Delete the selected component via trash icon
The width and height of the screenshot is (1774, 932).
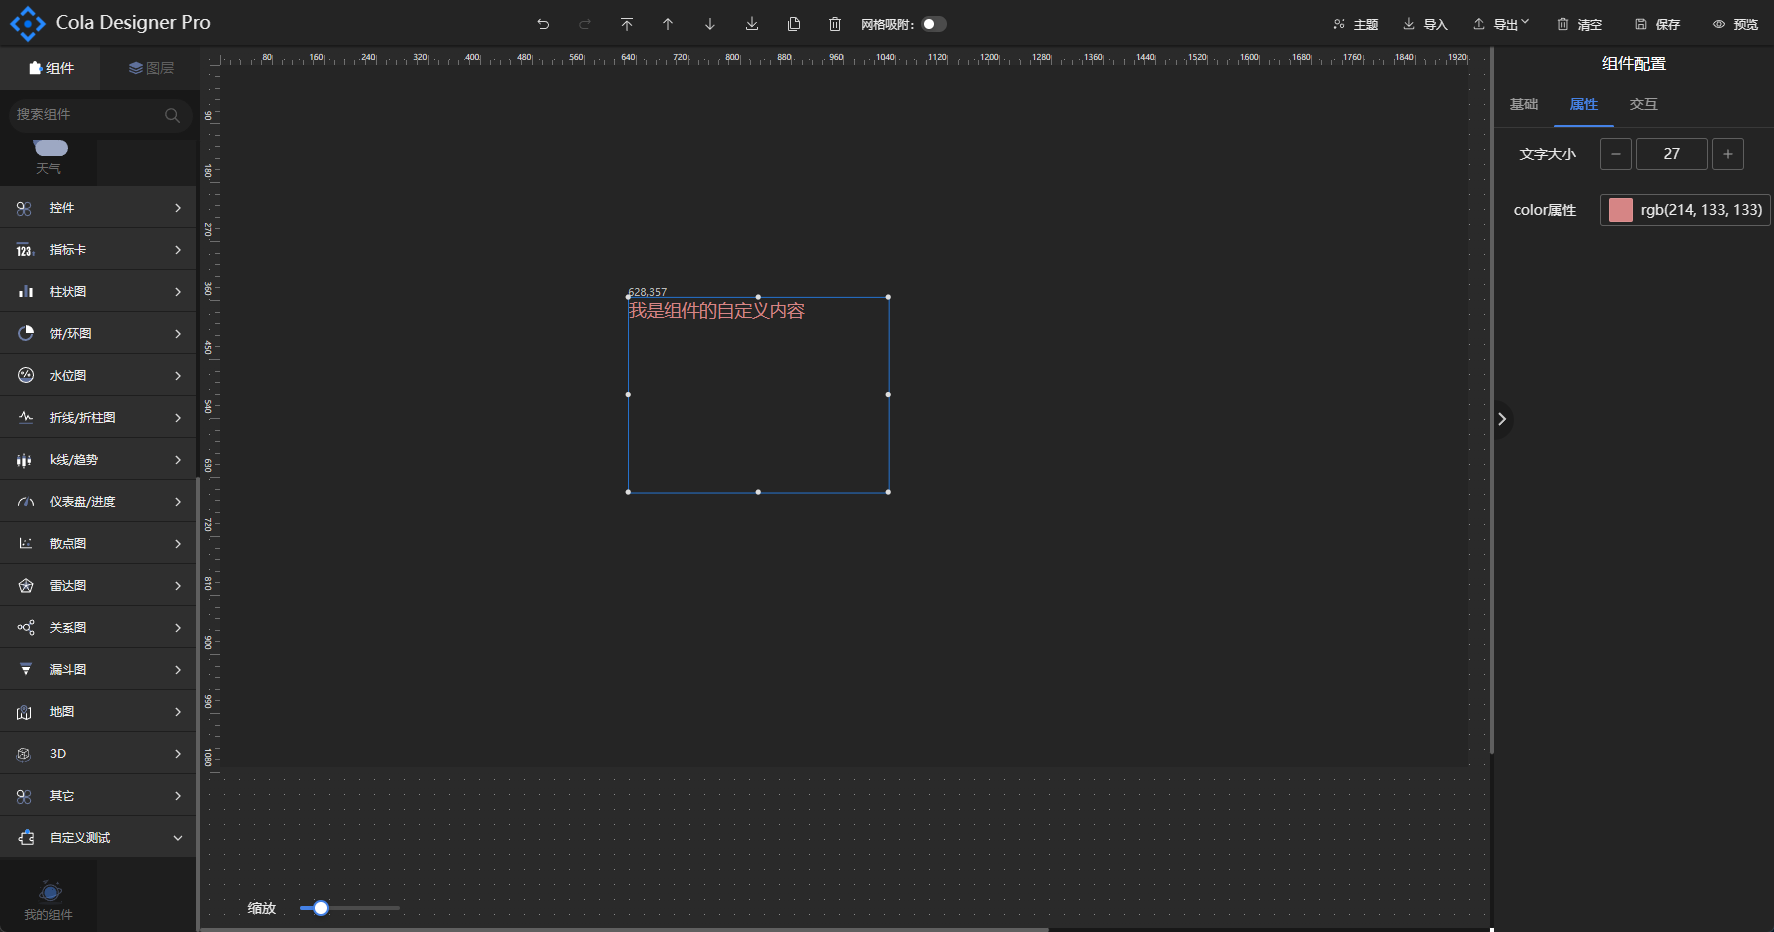pos(835,24)
